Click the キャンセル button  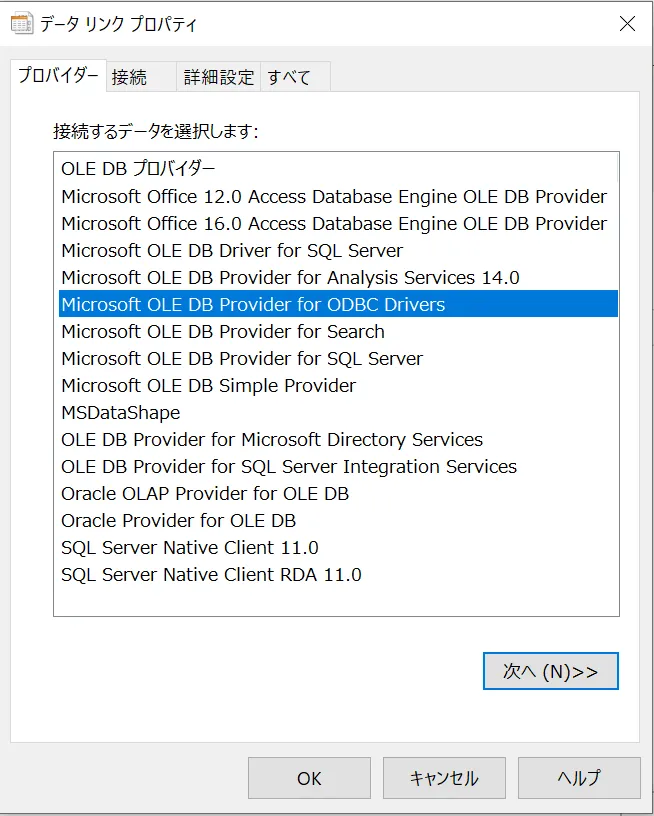[444, 778]
